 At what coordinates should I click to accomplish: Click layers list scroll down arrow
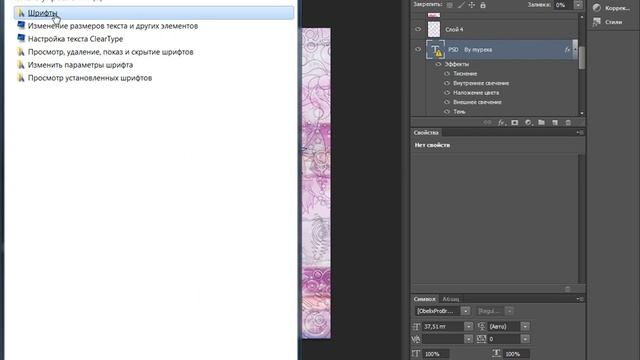[582, 113]
